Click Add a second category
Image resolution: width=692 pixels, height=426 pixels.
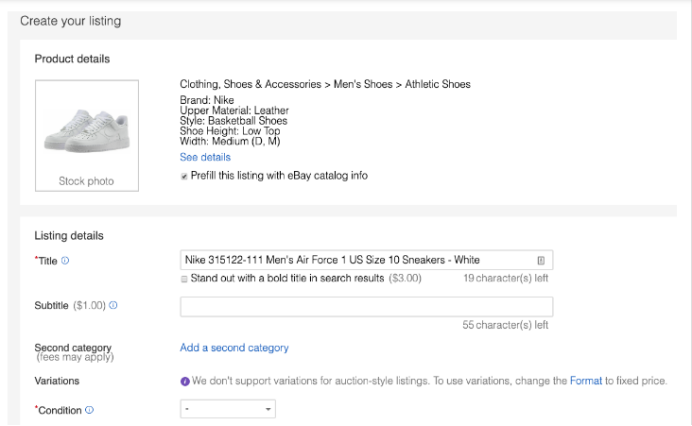(x=234, y=348)
